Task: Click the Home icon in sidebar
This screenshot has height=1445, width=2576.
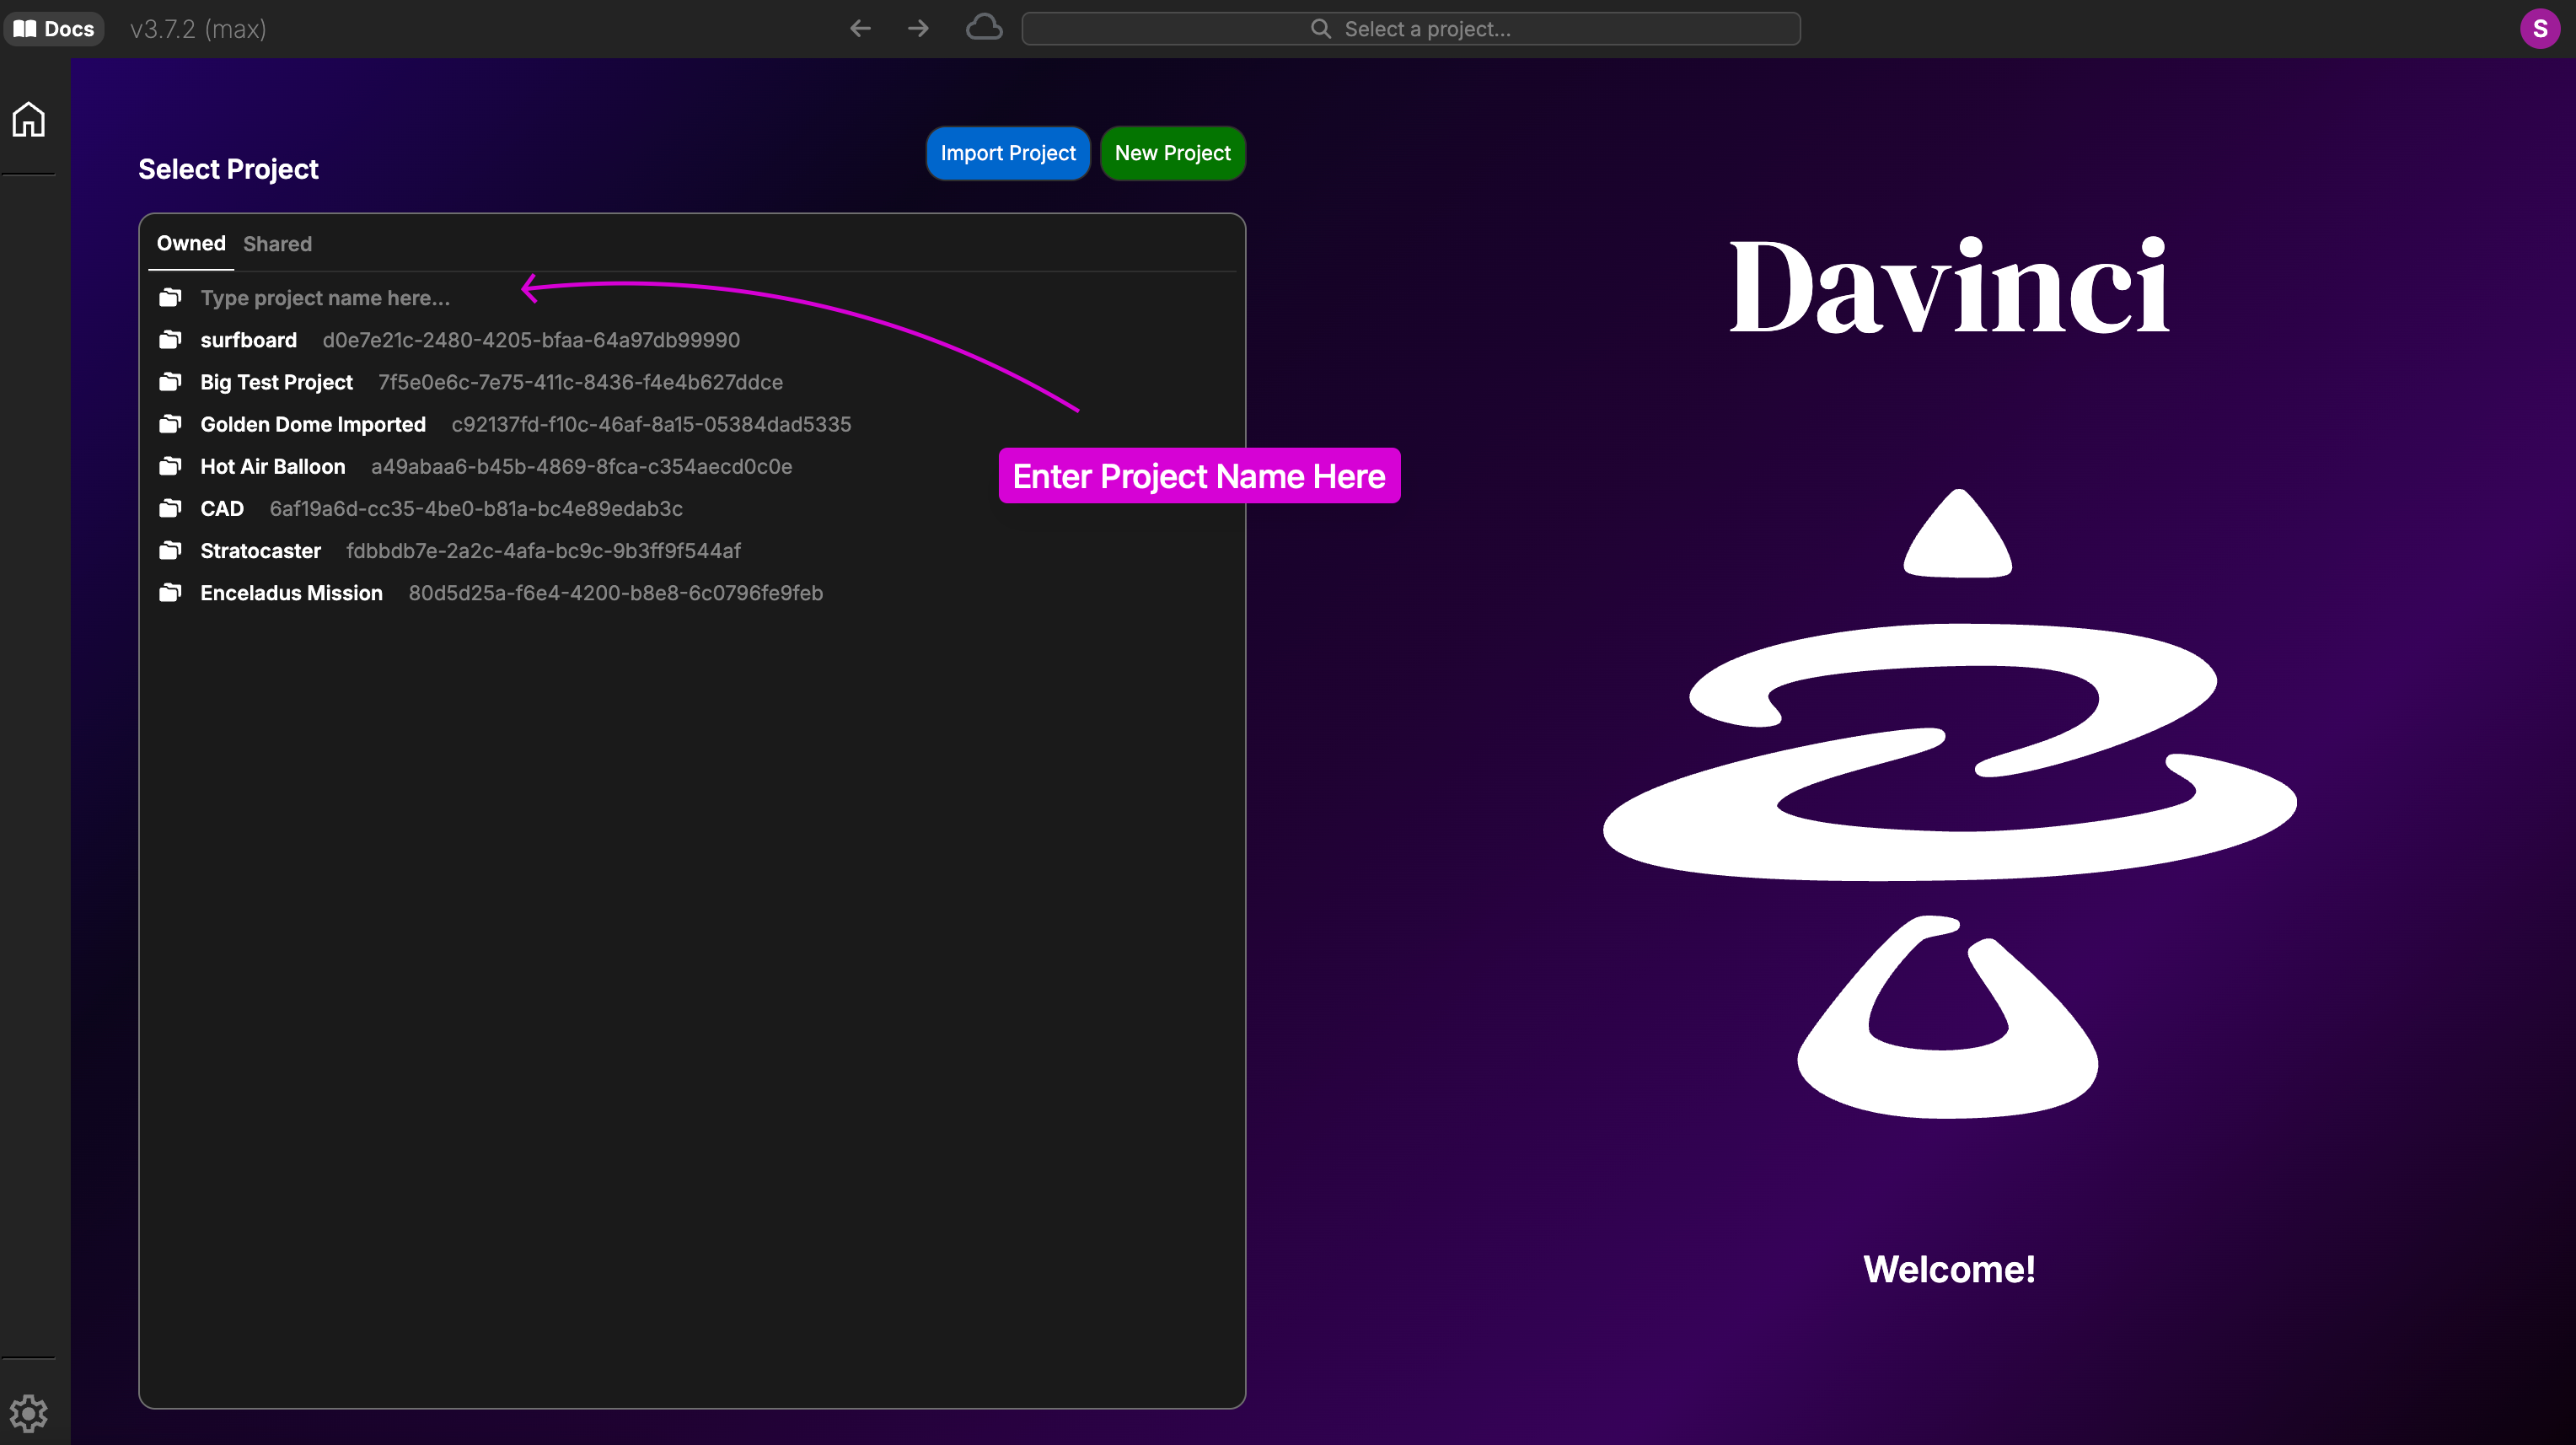Action: (x=28, y=119)
